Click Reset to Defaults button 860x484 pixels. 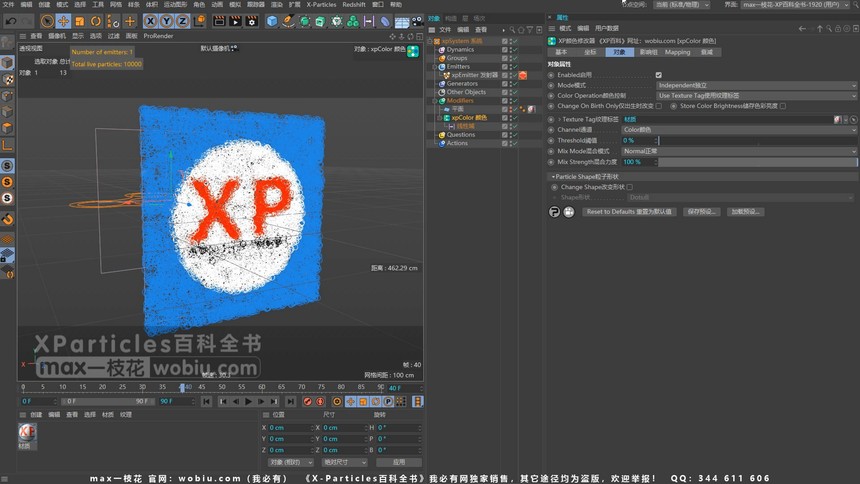(629, 212)
